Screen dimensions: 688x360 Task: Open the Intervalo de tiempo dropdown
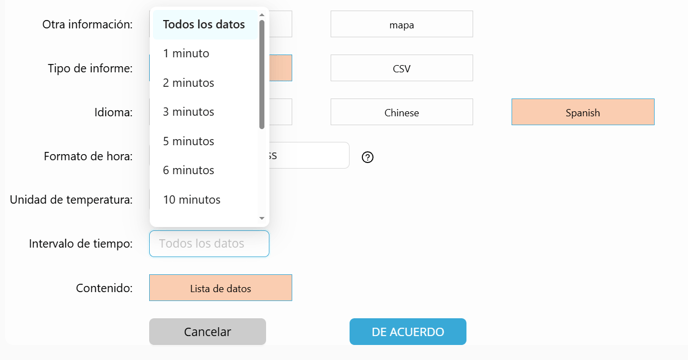click(209, 244)
